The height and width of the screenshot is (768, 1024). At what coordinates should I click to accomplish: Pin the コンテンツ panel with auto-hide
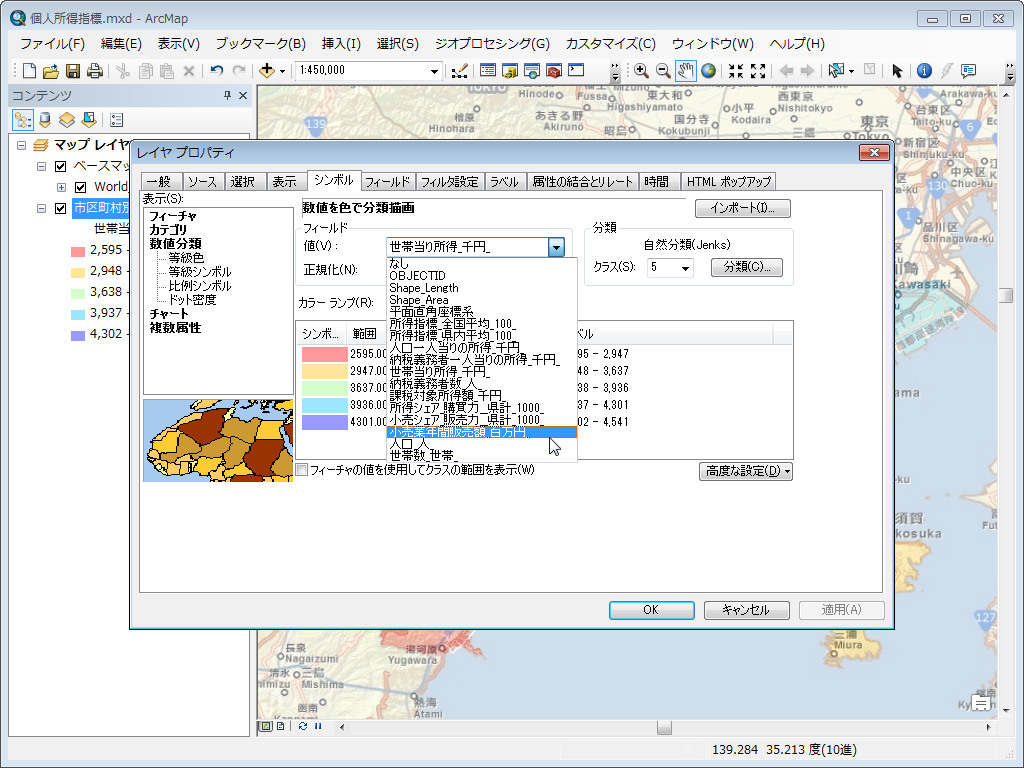[x=227, y=95]
